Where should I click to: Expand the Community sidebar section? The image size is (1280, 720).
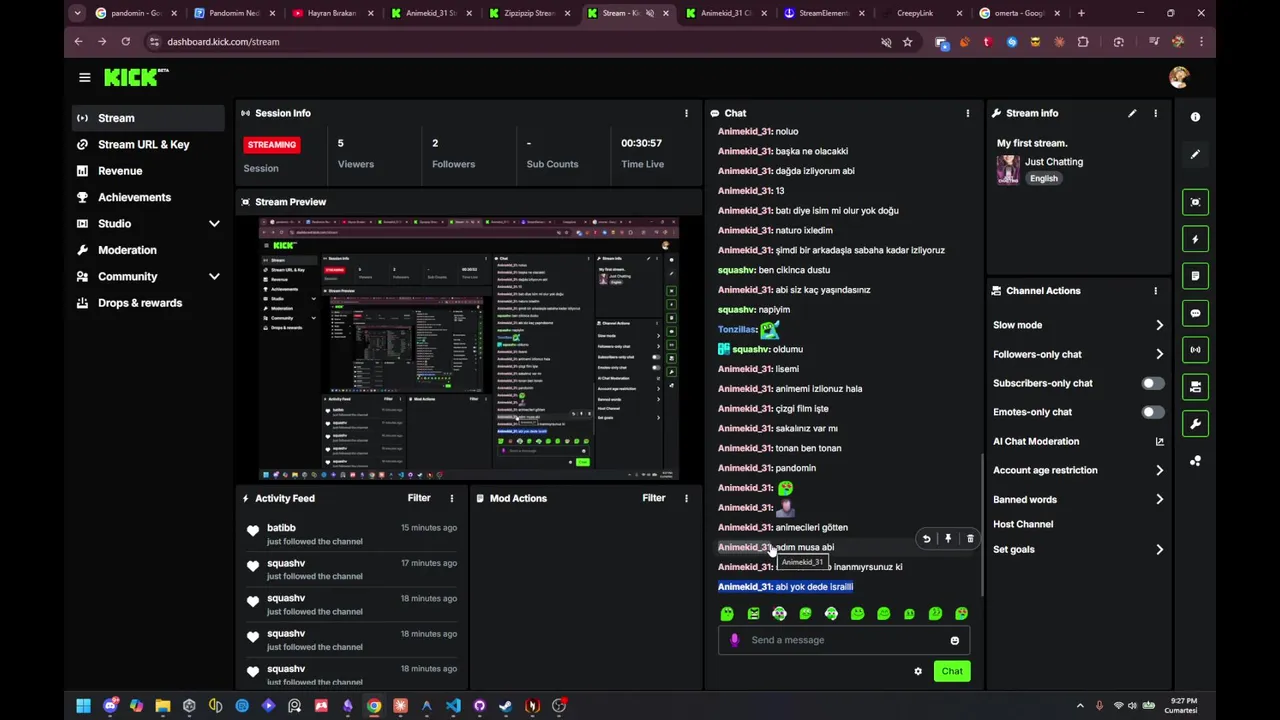pos(213,276)
